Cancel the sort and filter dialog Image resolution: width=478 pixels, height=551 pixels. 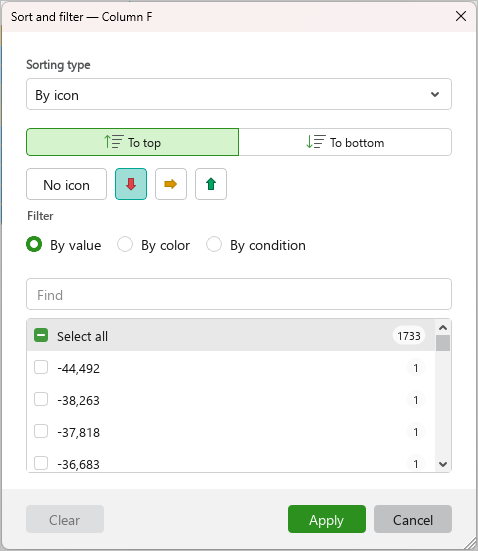pyautogui.click(x=413, y=519)
